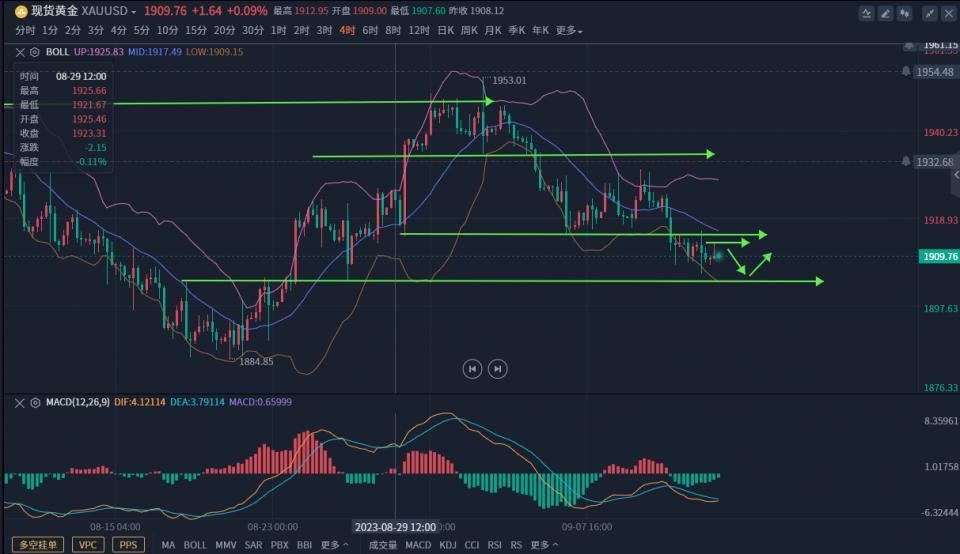This screenshot has height=554, width=960.
Task: Show the KDJ sub-chart
Action: coord(448,545)
